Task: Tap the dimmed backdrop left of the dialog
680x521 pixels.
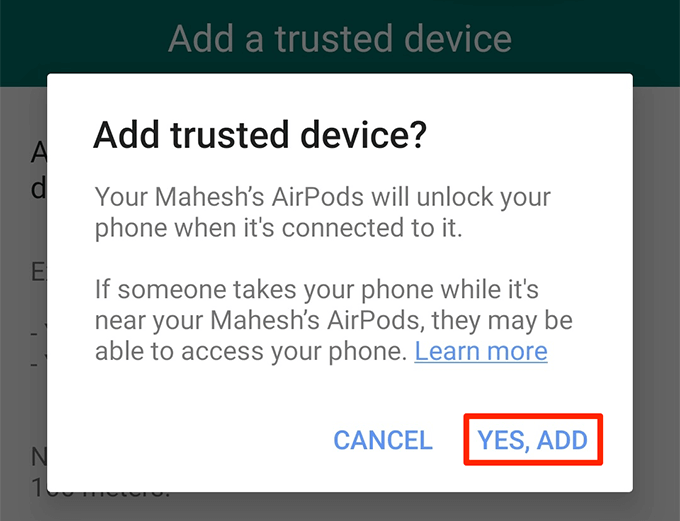Action: pos(23,304)
